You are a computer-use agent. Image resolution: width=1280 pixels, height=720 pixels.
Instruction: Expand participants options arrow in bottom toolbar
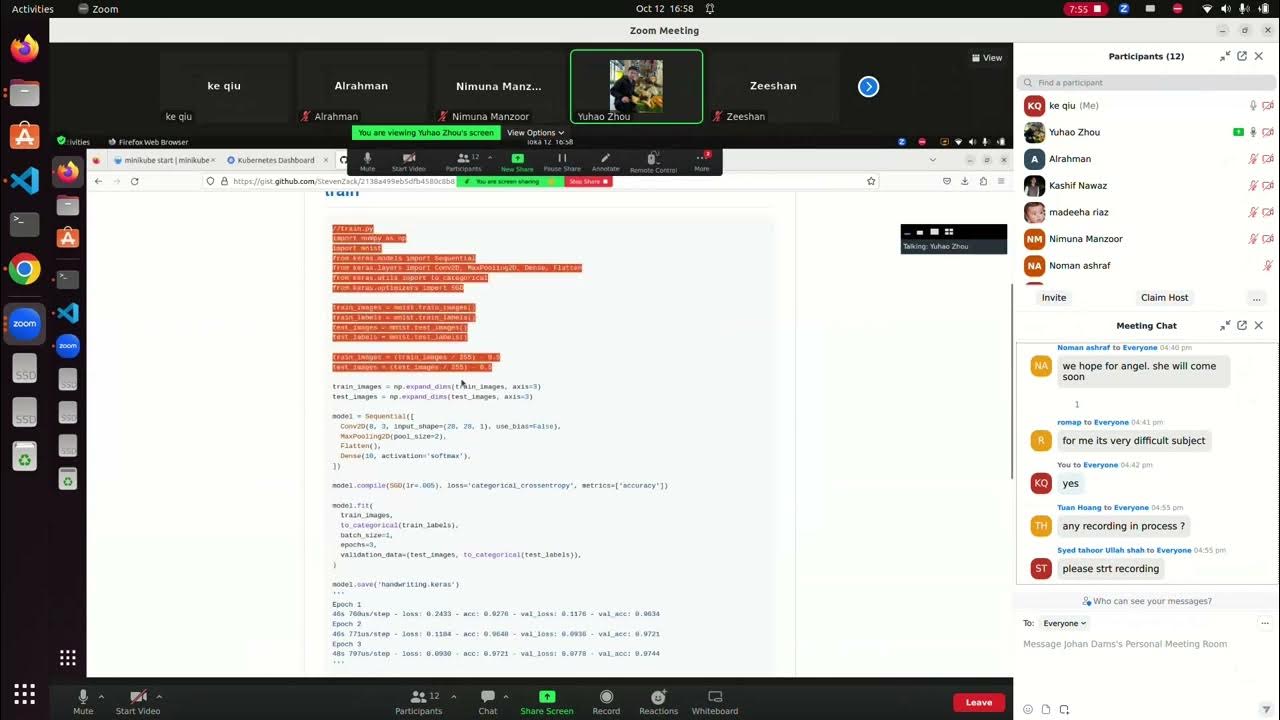pos(454,696)
